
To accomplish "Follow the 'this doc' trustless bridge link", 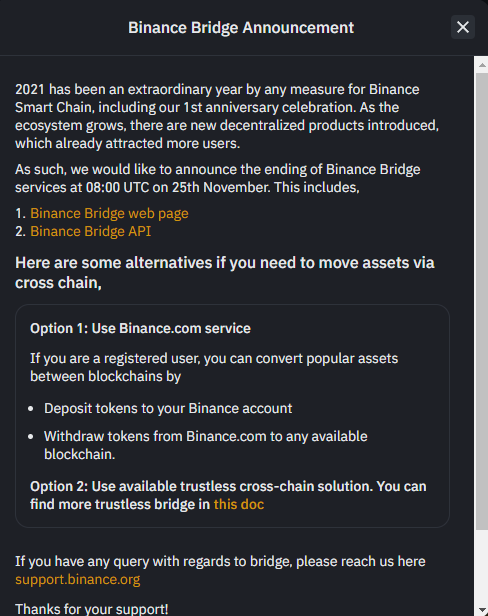I will 238,504.
